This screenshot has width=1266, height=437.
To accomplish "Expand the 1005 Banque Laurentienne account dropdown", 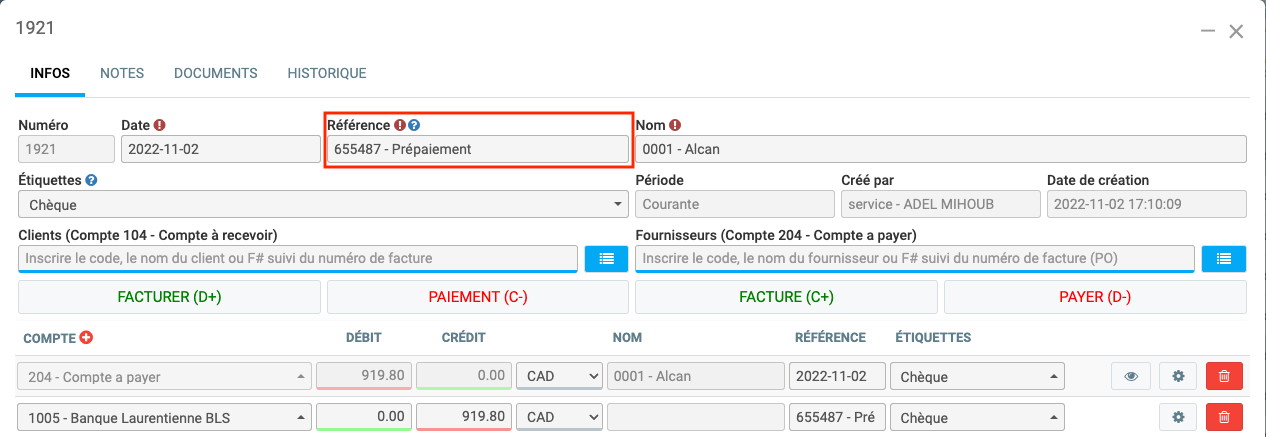I will click(x=162, y=417).
